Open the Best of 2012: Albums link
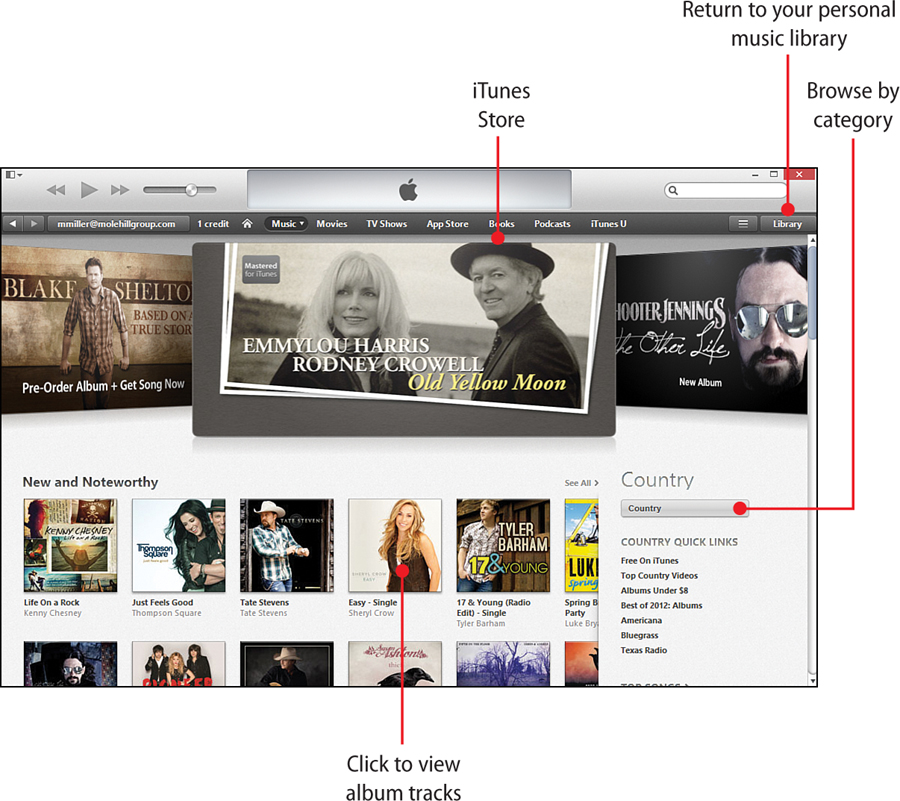This screenshot has height=801, width=900. (661, 605)
